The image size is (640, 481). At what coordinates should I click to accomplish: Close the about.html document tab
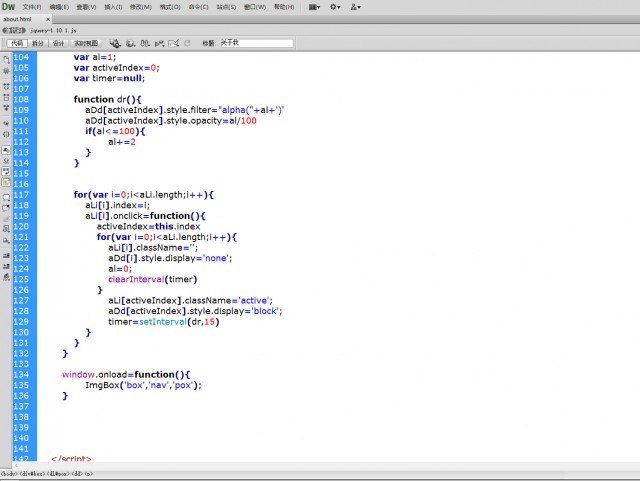point(48,19)
